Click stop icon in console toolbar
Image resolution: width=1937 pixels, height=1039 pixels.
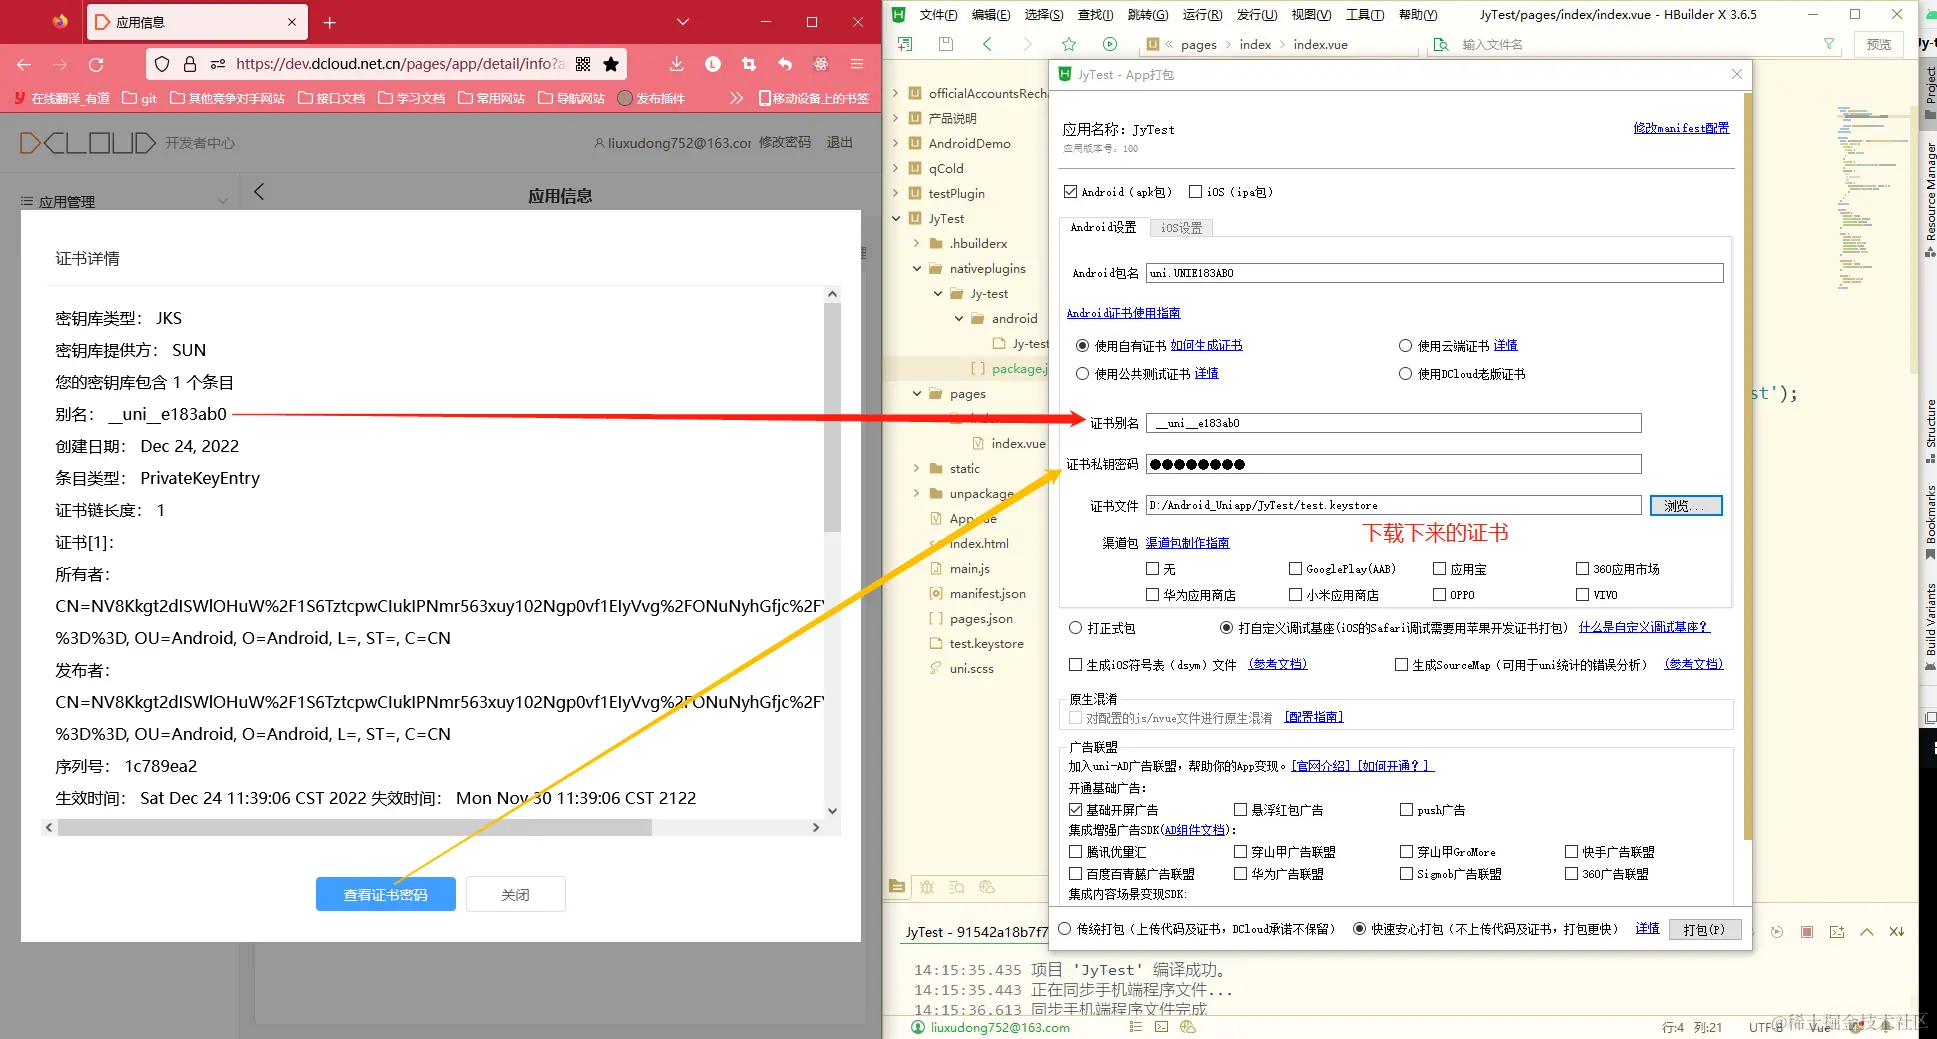click(1807, 932)
